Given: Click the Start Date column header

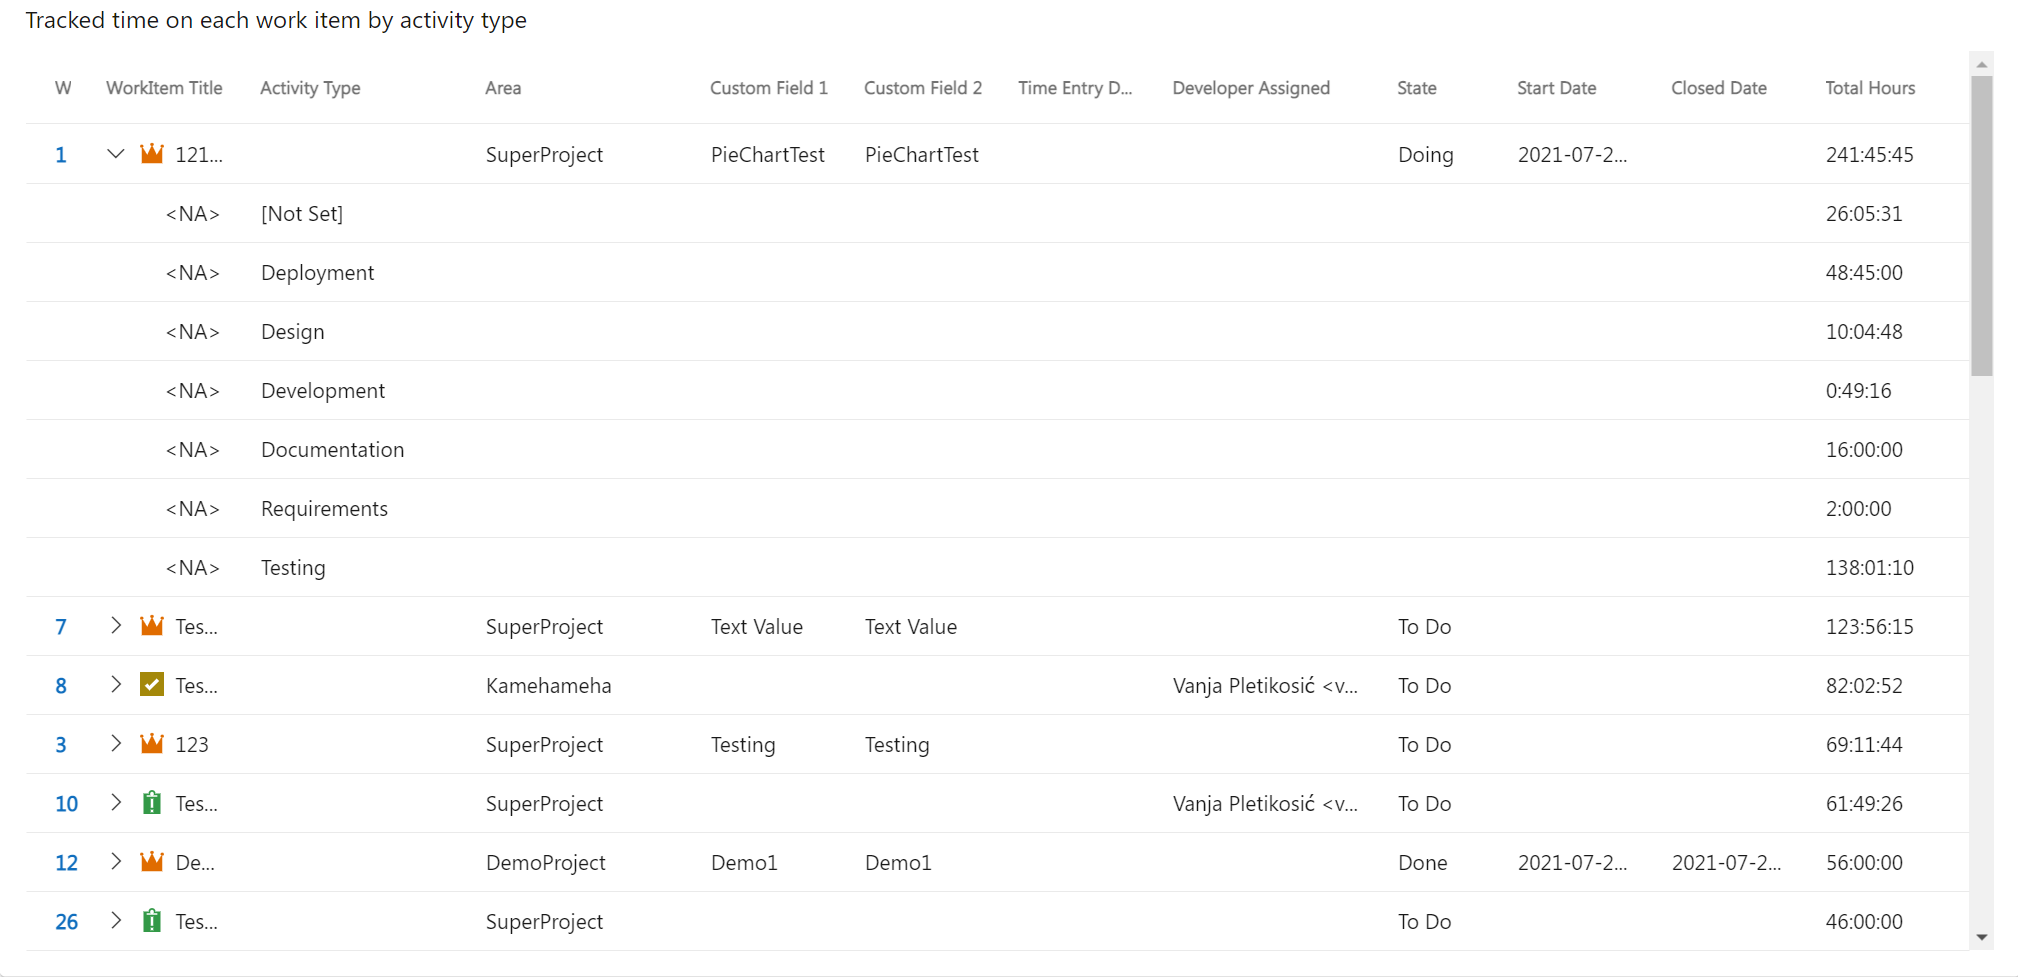Looking at the screenshot, I should pos(1556,88).
